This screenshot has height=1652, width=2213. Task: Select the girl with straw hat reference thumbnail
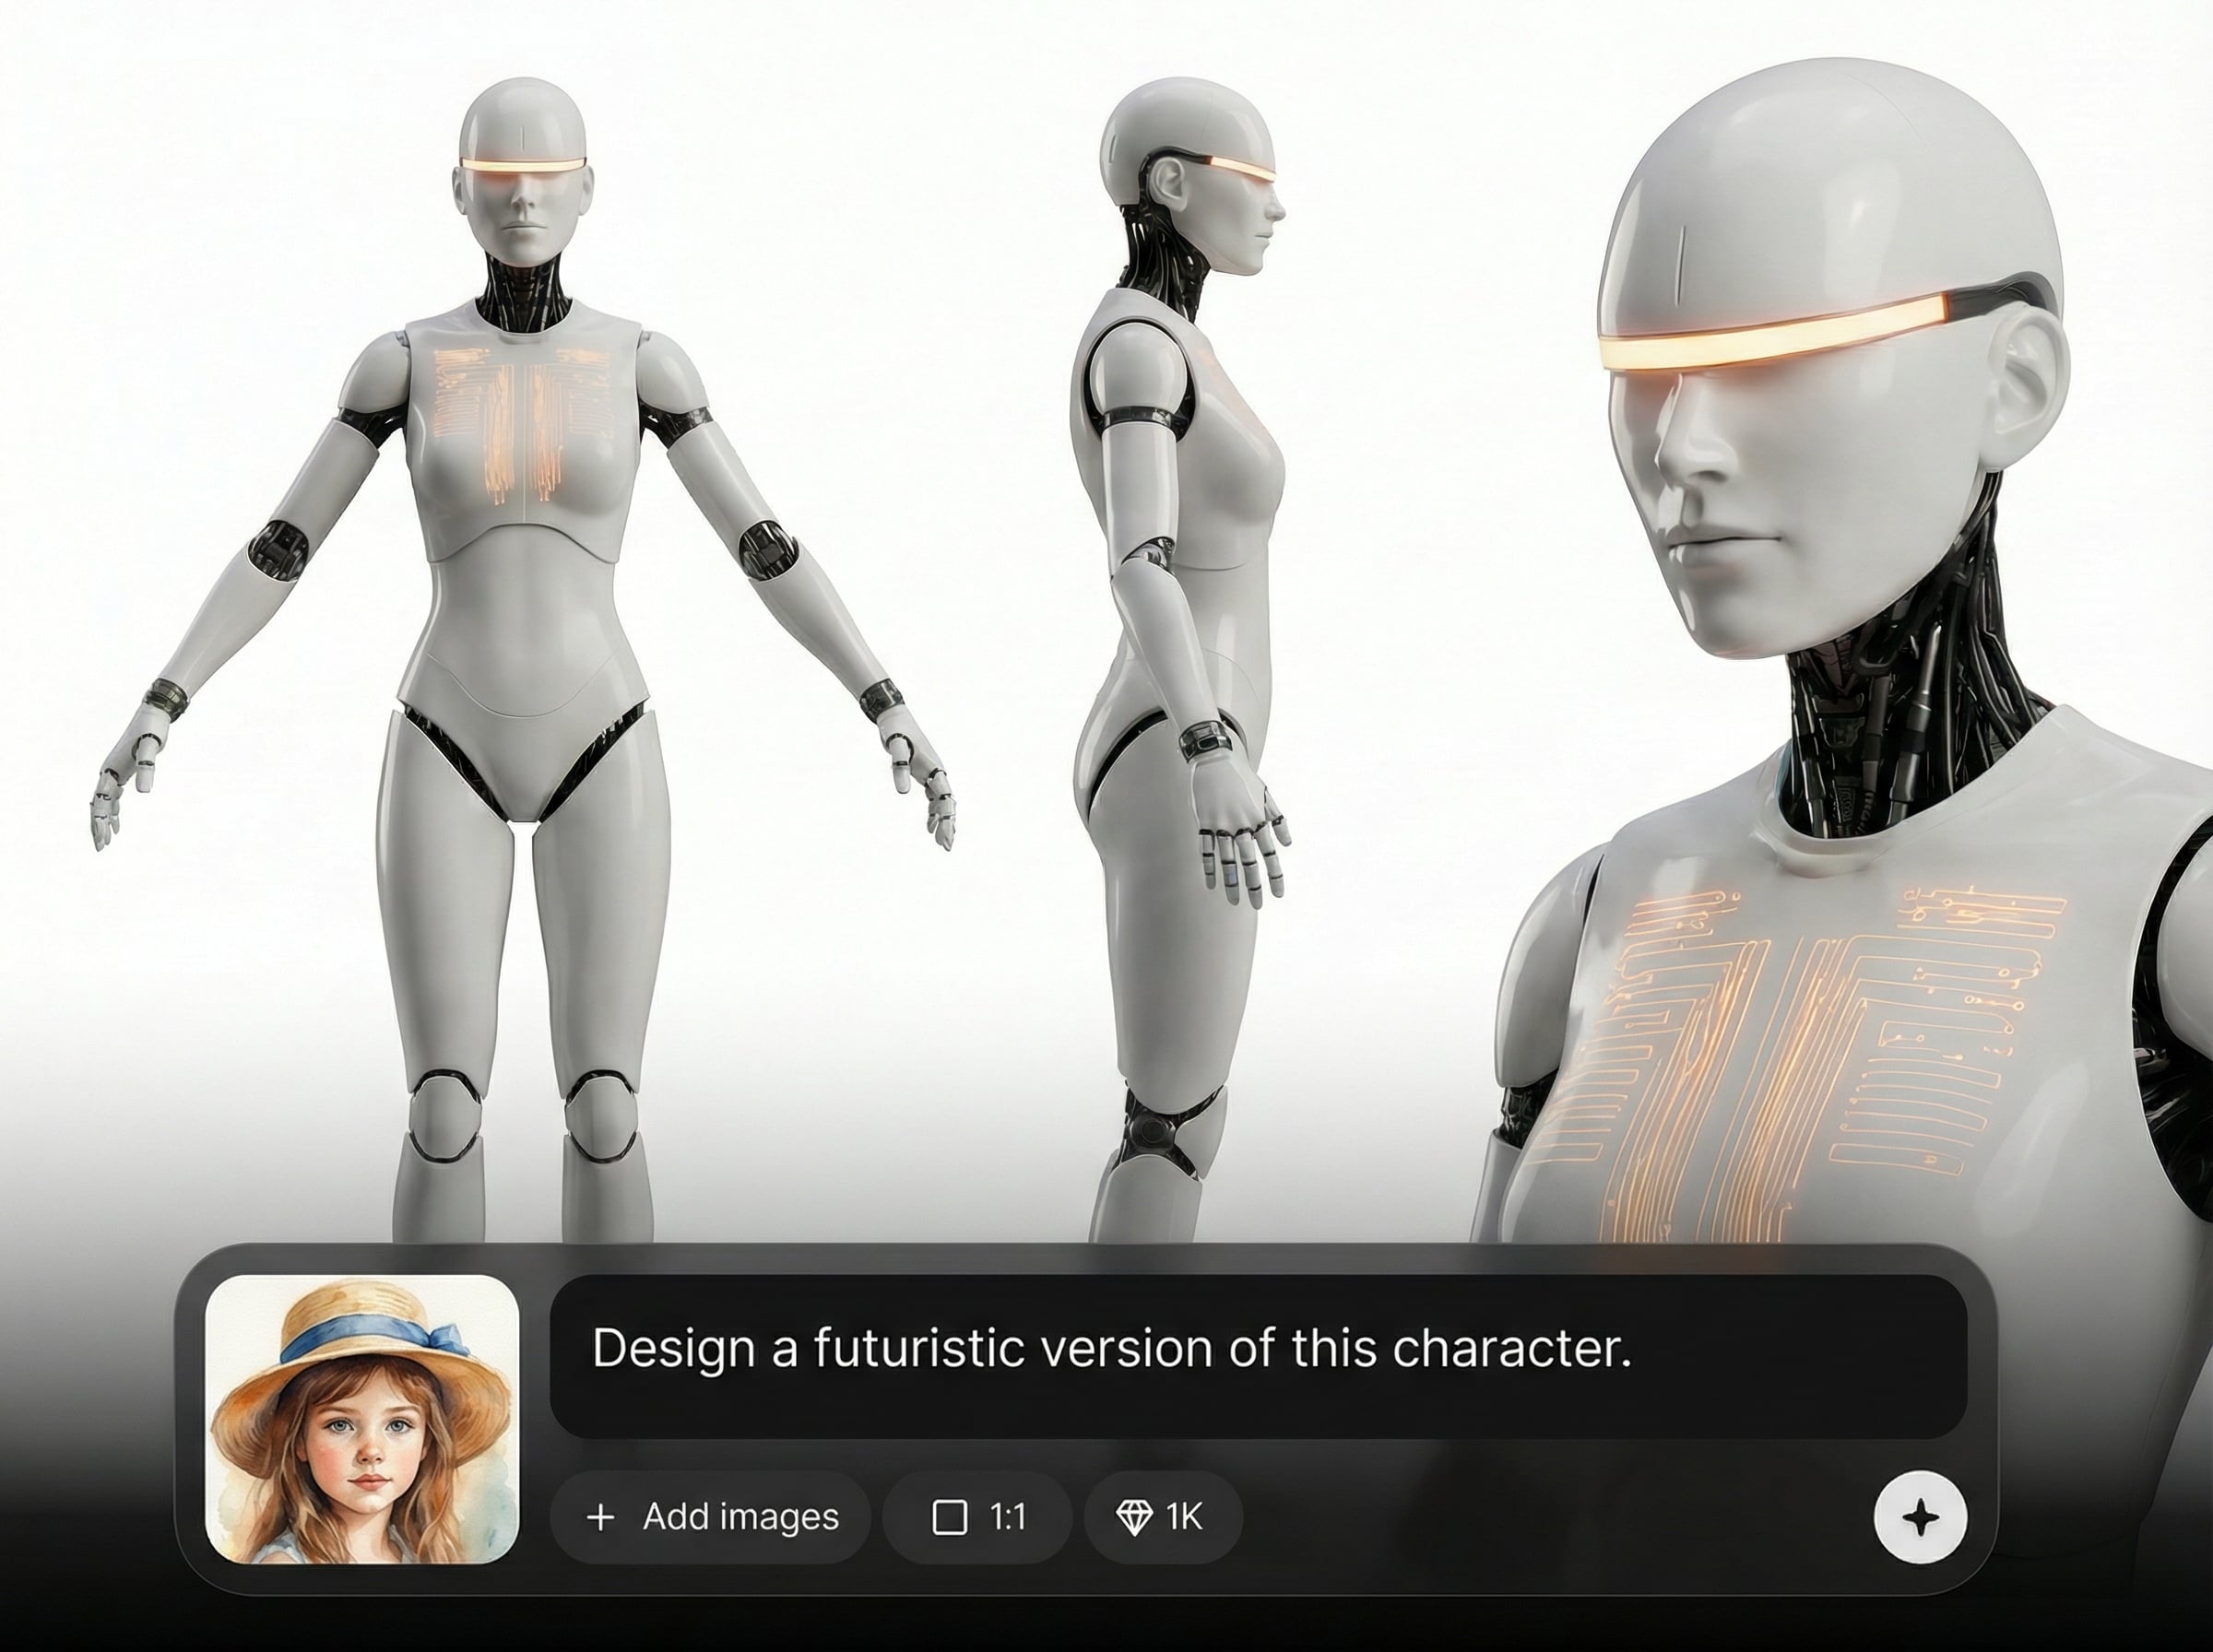362,1418
